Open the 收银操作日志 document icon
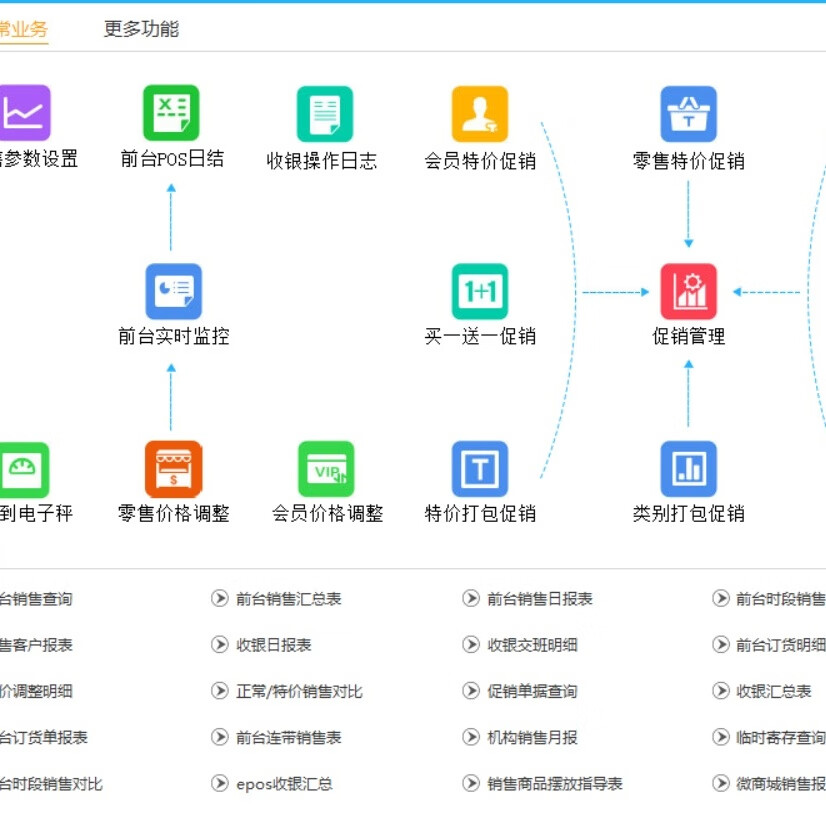Viewport: 826px width, 826px height. coord(324,114)
